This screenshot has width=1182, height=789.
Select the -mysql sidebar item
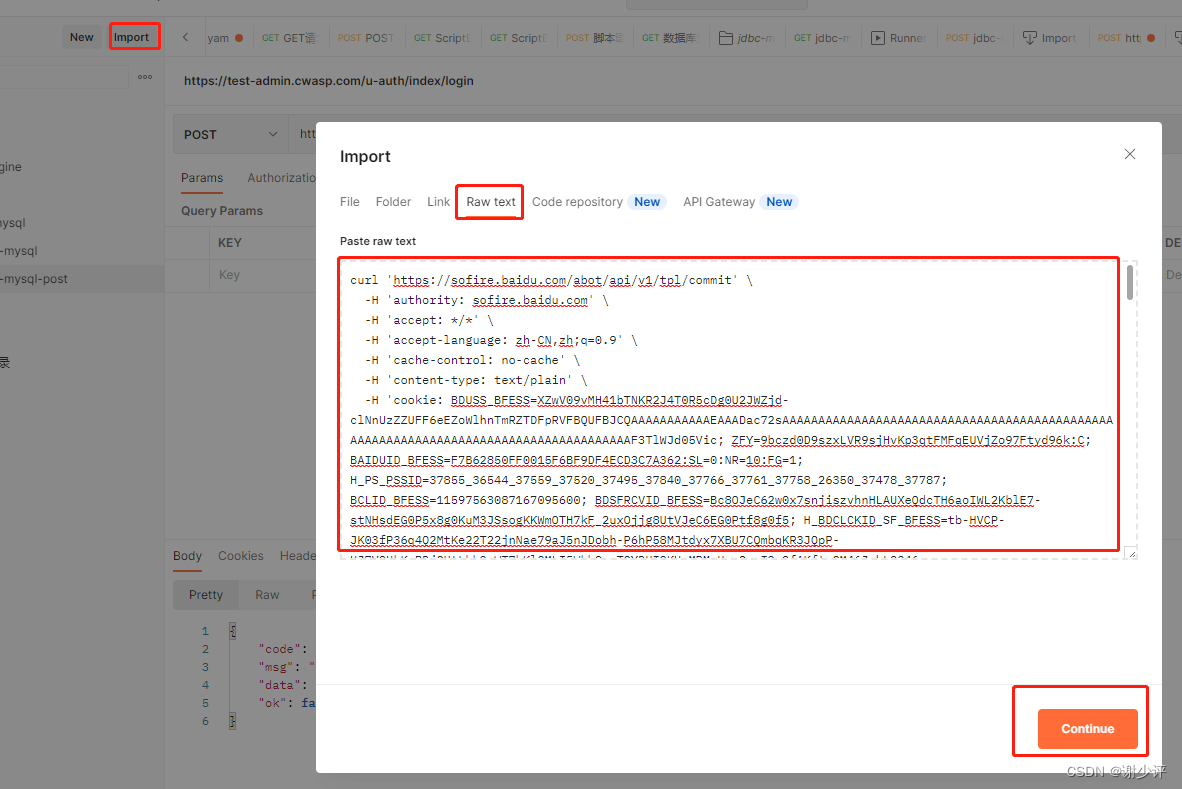click(81, 251)
